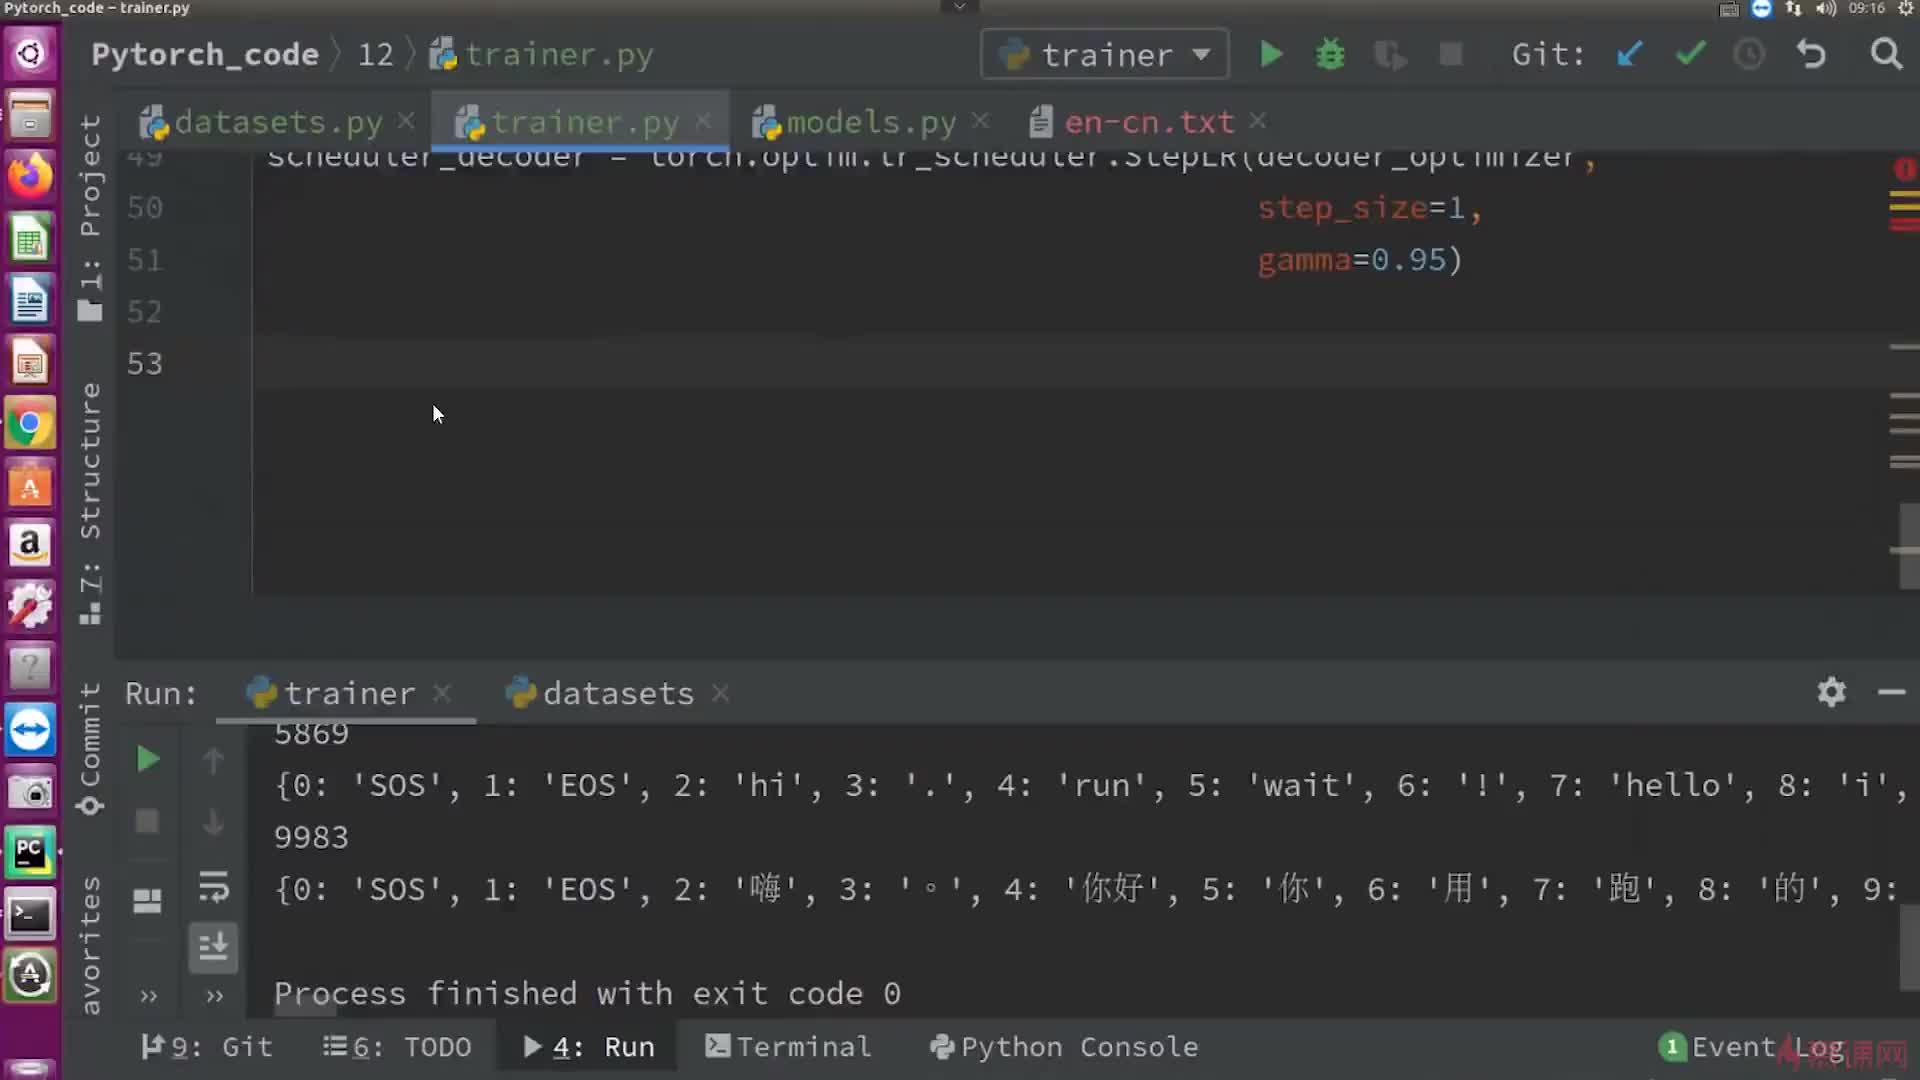Toggle the Project tool window
This screenshot has height=1080, width=1920.
click(90, 217)
